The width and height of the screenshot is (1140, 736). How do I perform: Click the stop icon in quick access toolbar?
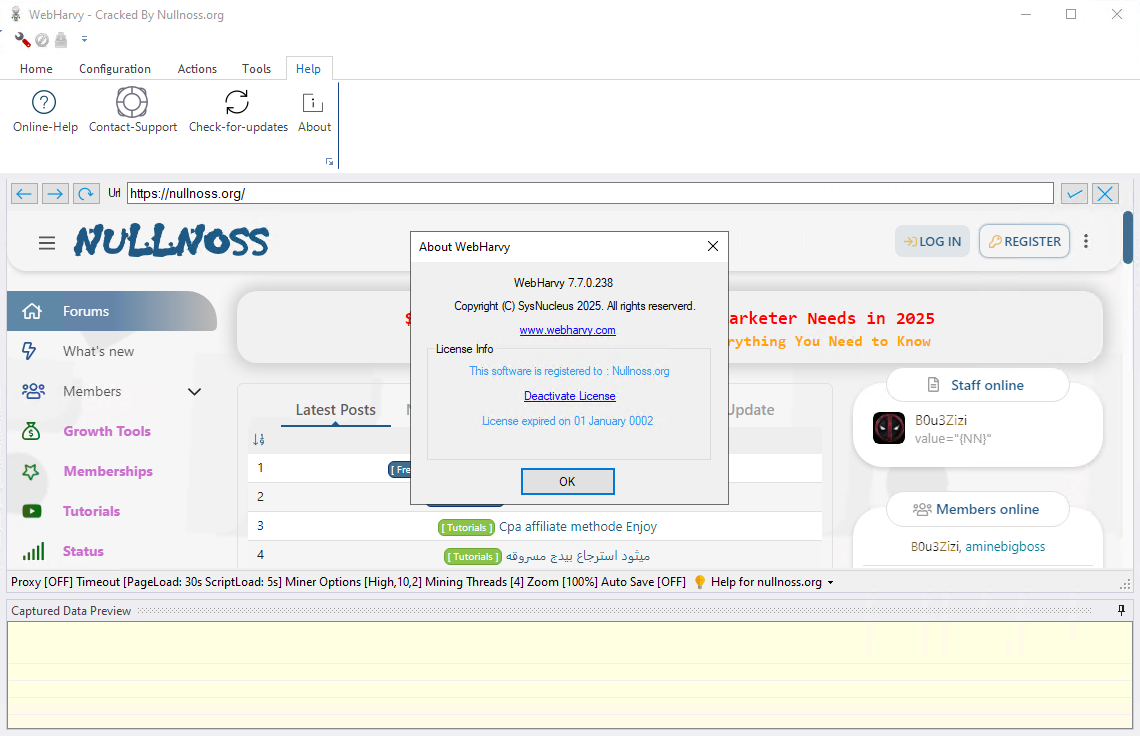(42, 40)
